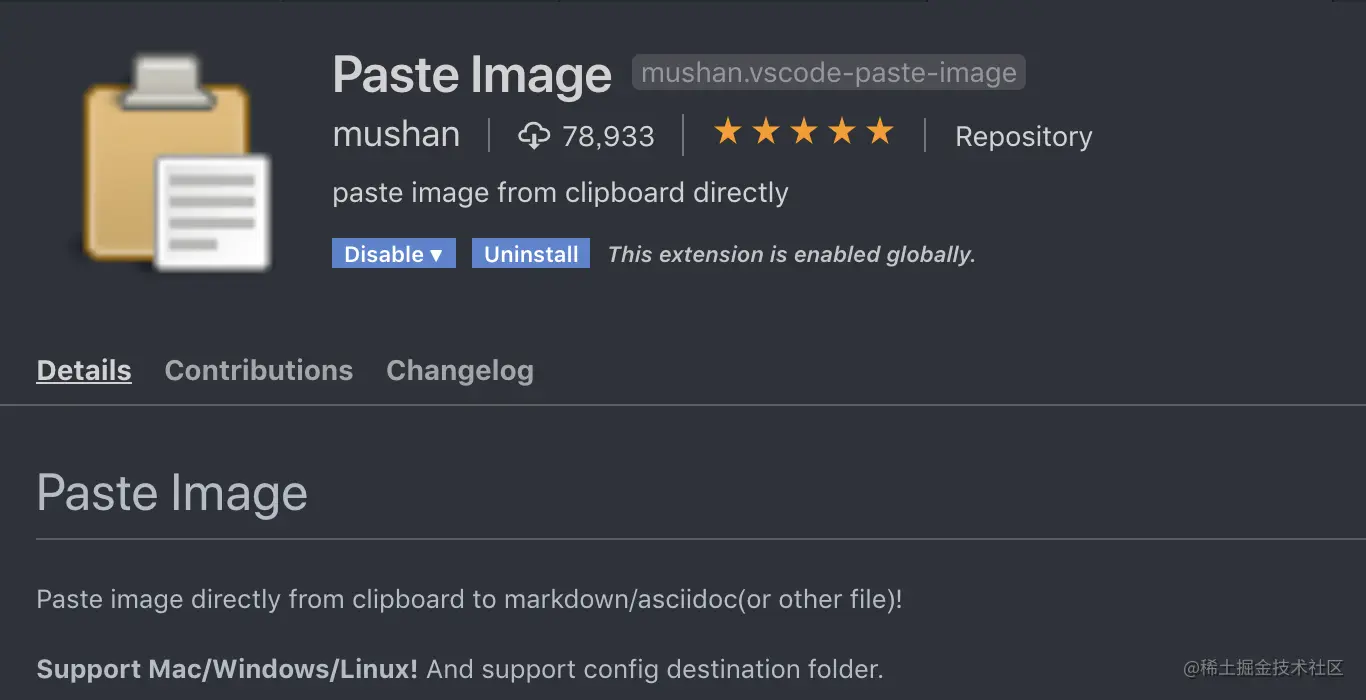This screenshot has height=700, width=1366.
Task: Open the Disable dropdown menu
Action: click(393, 254)
